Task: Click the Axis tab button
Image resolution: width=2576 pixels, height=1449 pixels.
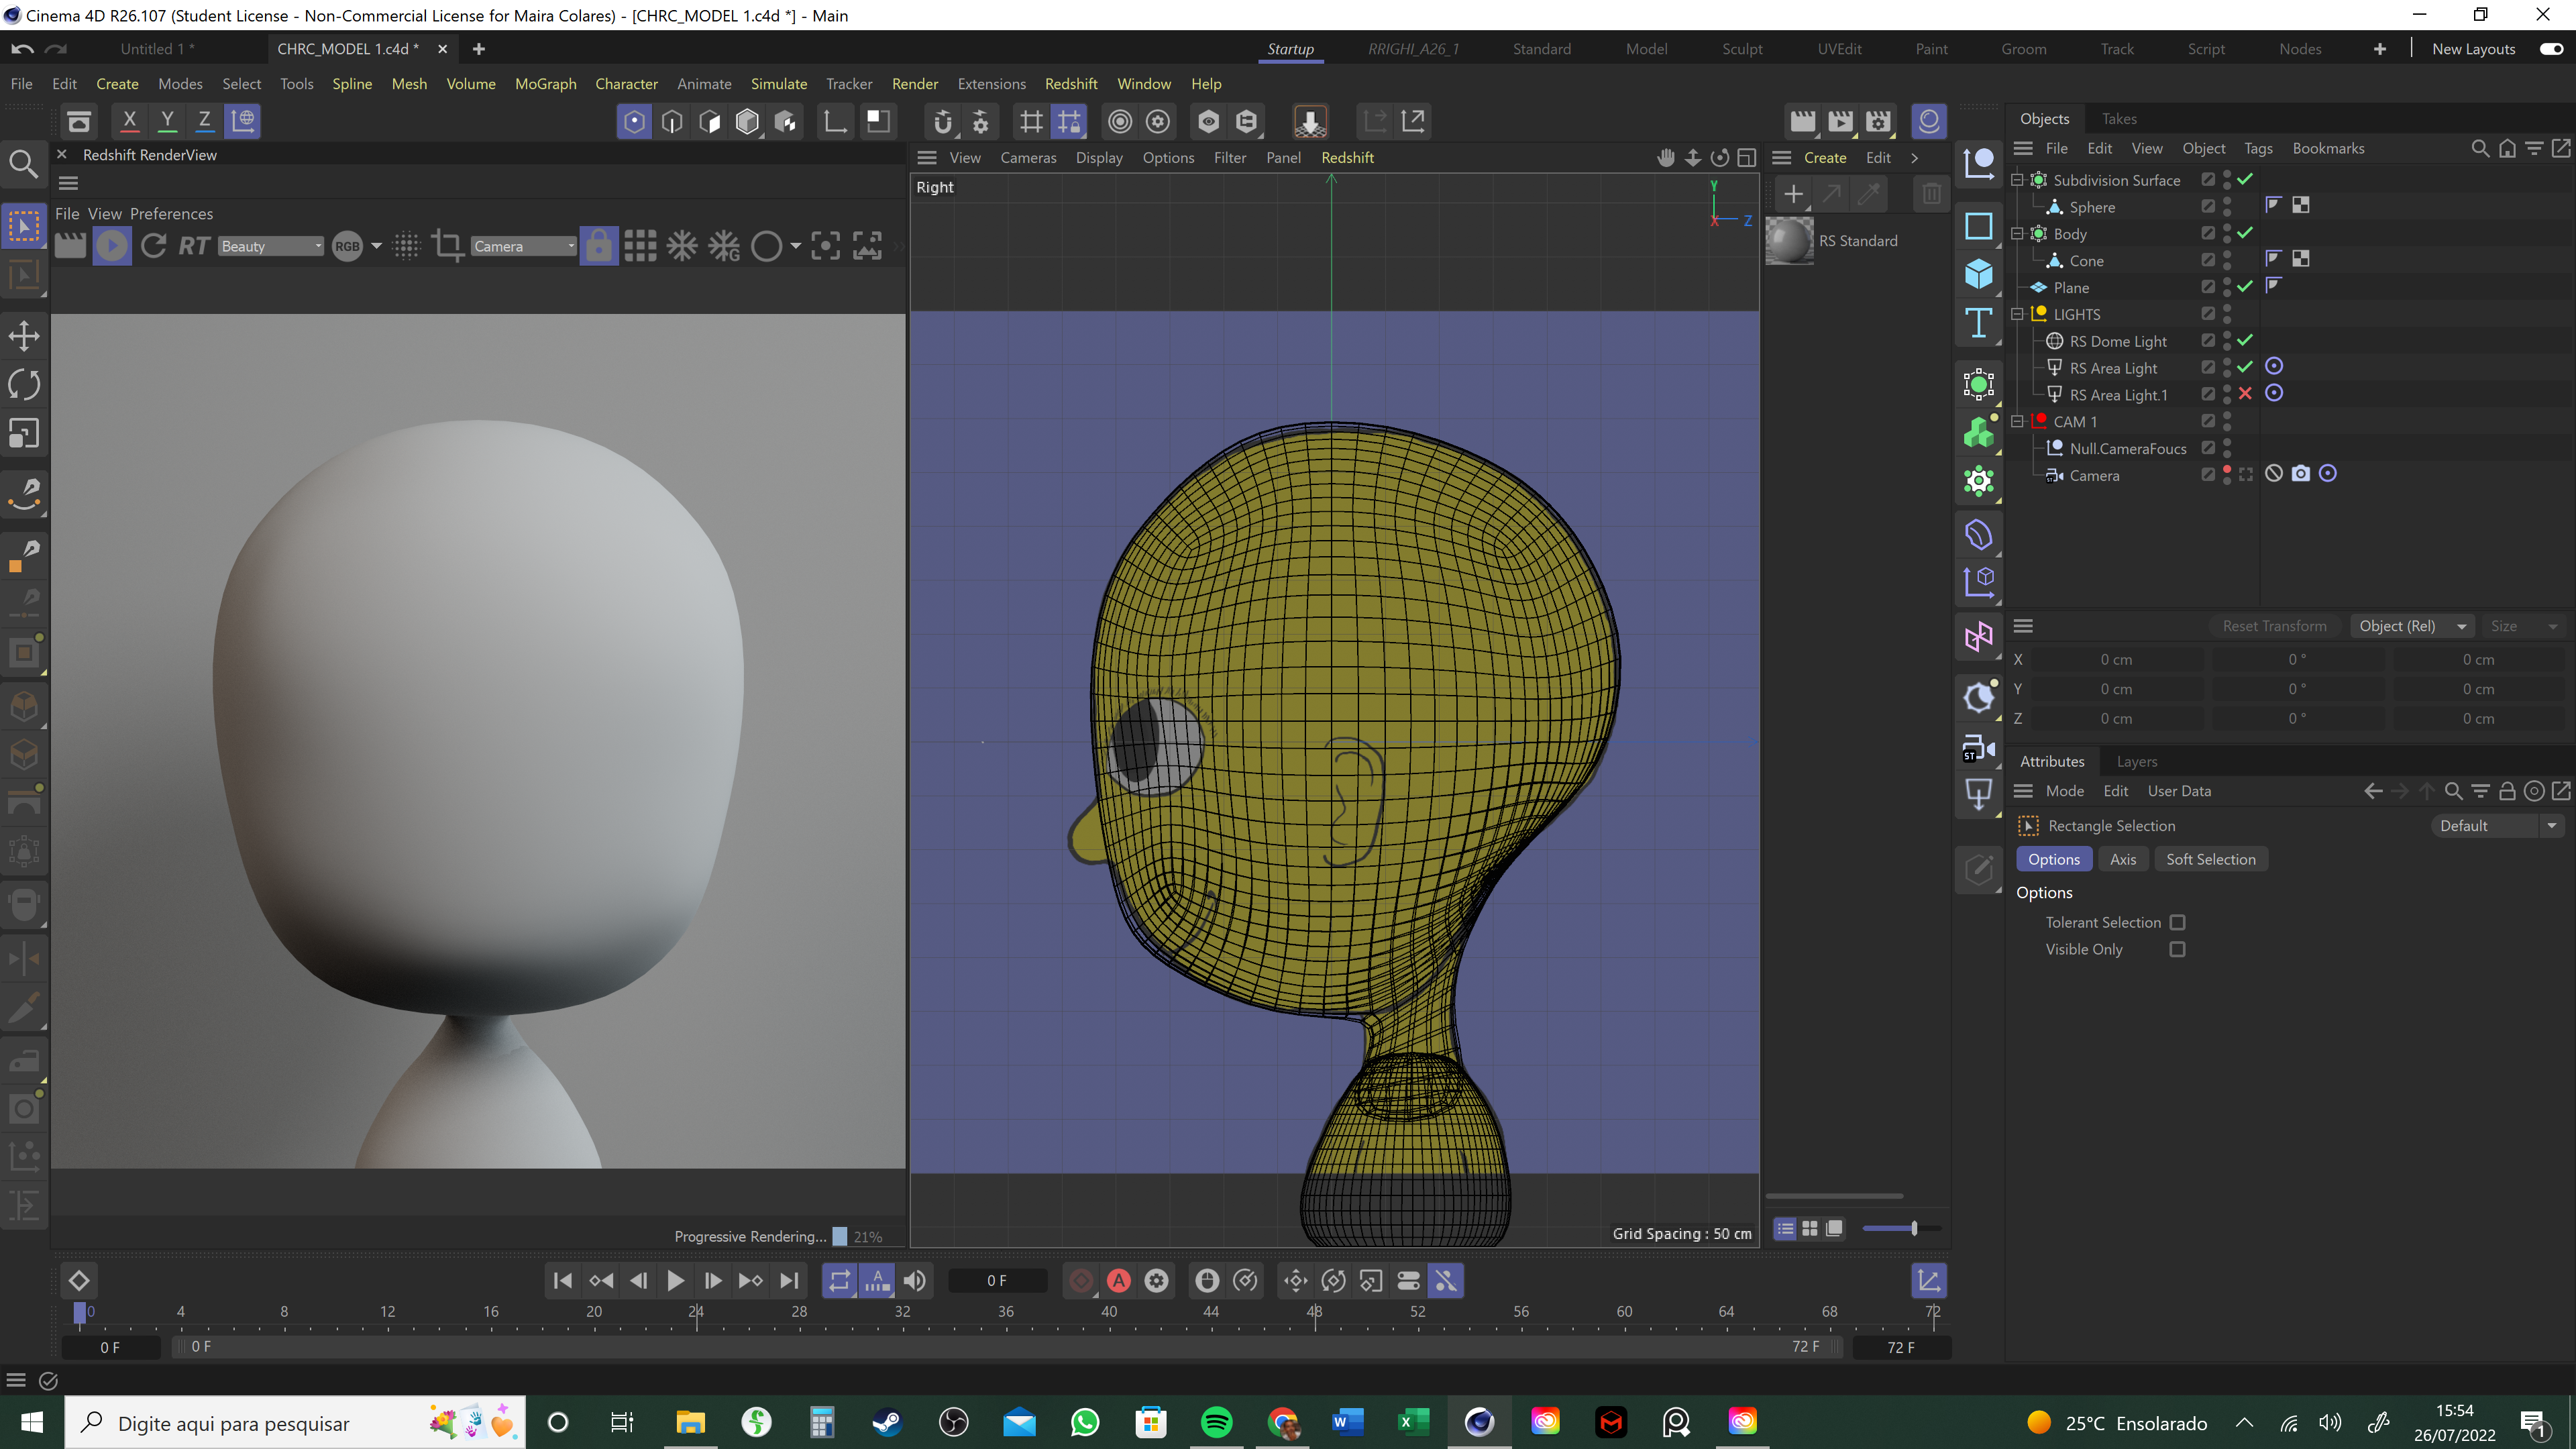Action: [x=2122, y=859]
